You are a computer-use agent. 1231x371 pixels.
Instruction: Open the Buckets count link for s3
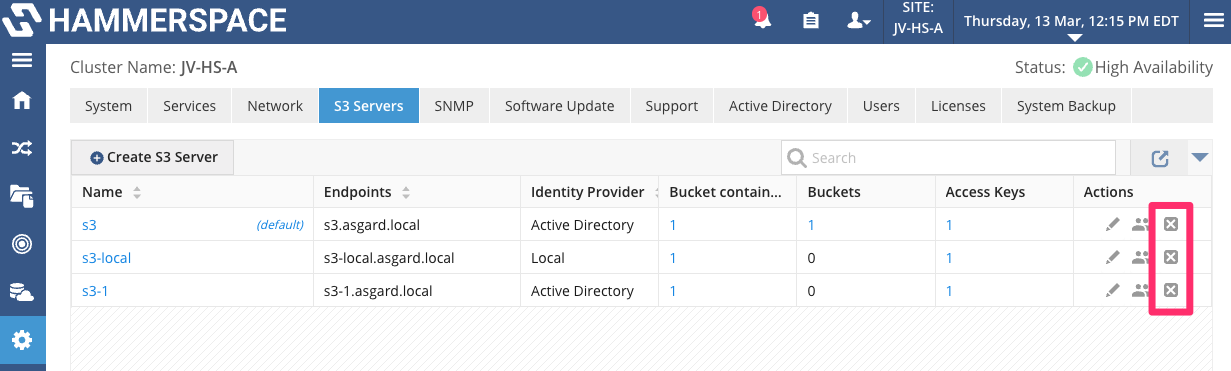coord(811,225)
